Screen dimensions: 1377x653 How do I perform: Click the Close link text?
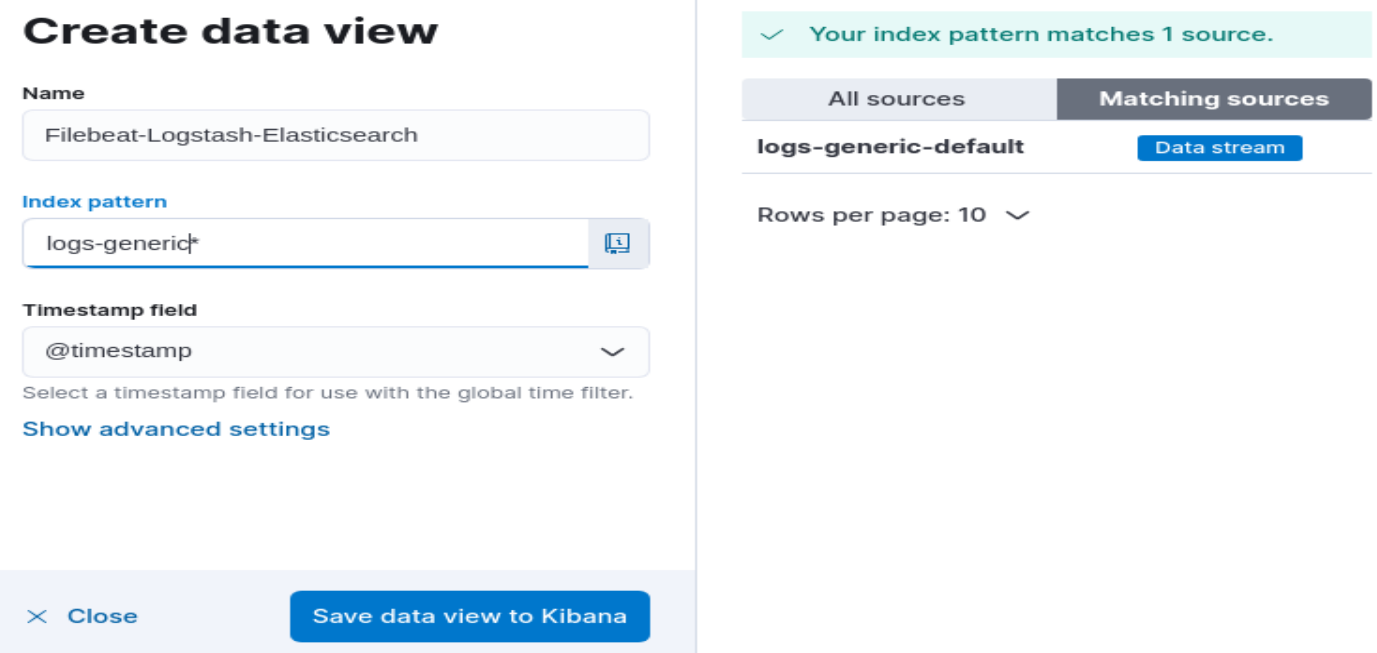[102, 616]
